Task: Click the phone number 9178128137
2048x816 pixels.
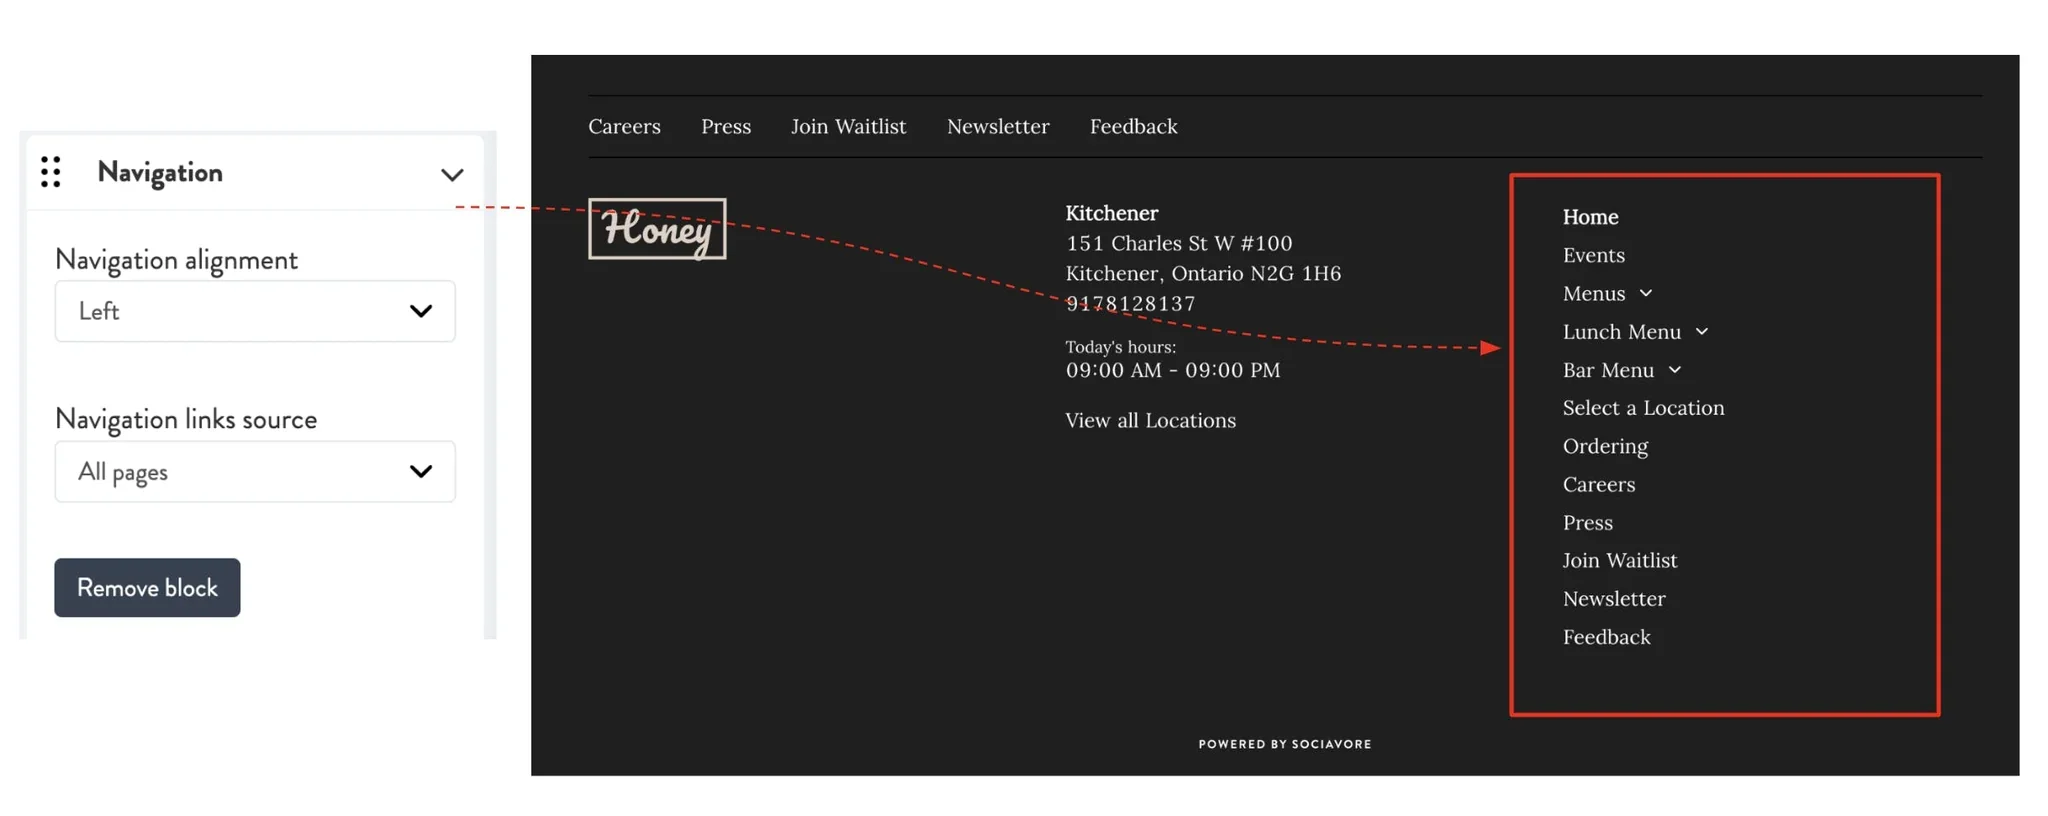Action: [1130, 303]
